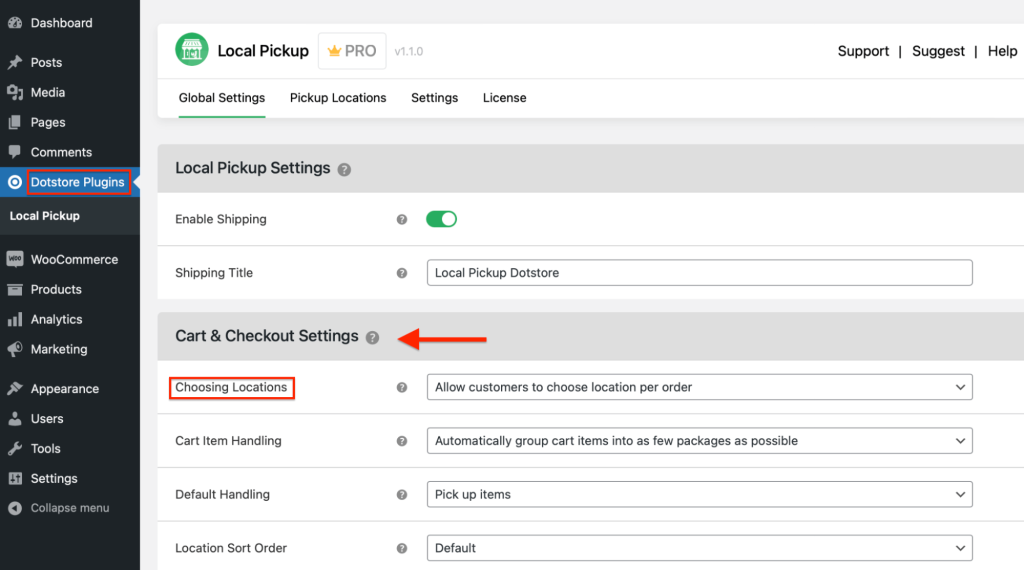Click help icon next to Choosing Locations
The height and width of the screenshot is (570, 1024).
tap(402, 387)
